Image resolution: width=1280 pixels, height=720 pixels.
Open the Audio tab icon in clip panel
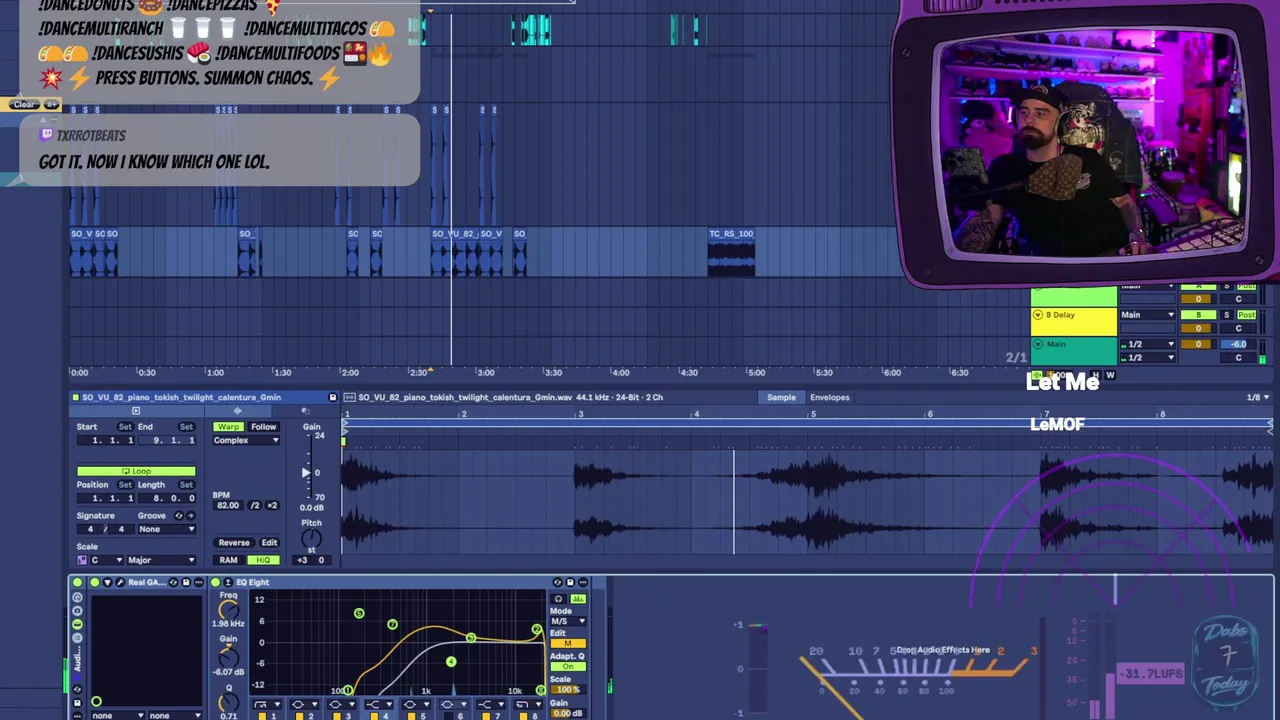237,411
